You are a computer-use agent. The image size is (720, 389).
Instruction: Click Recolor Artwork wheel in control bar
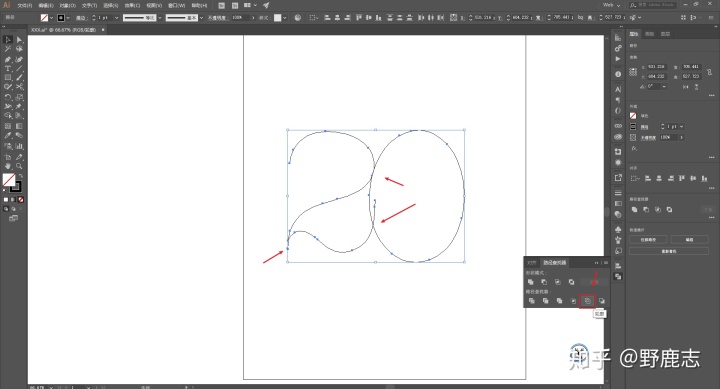click(x=298, y=17)
